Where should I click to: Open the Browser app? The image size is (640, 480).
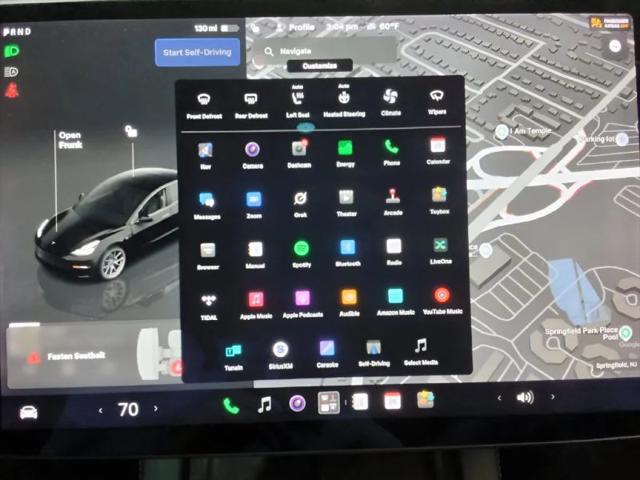pyautogui.click(x=208, y=256)
